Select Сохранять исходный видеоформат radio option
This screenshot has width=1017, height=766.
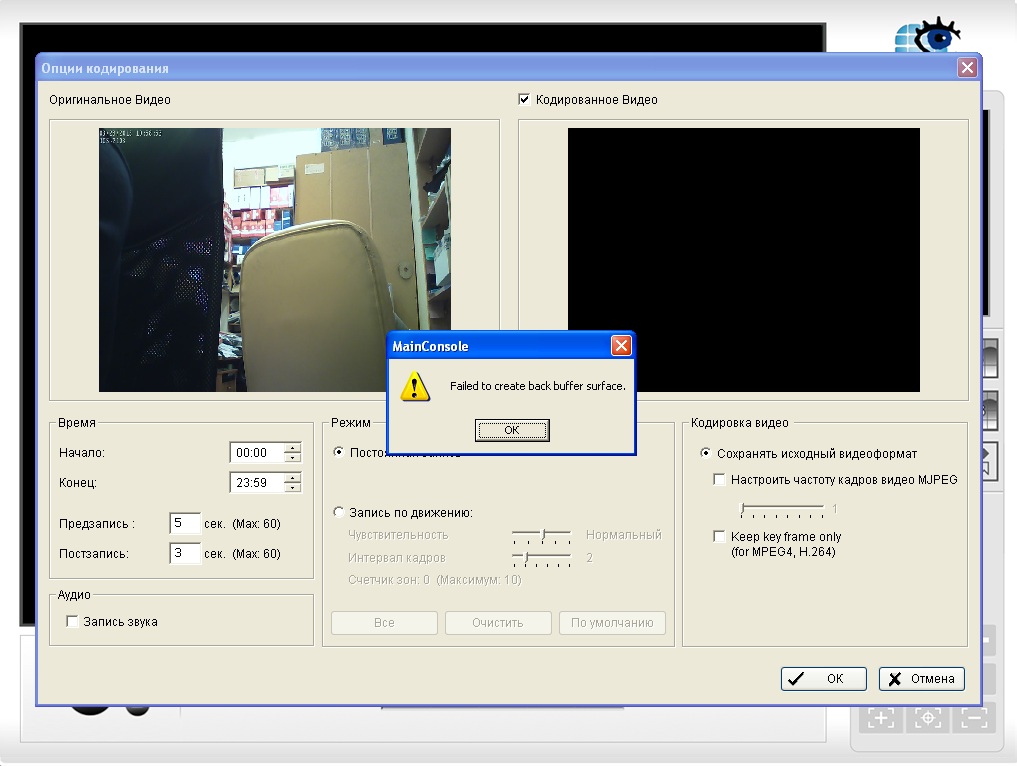tap(706, 454)
